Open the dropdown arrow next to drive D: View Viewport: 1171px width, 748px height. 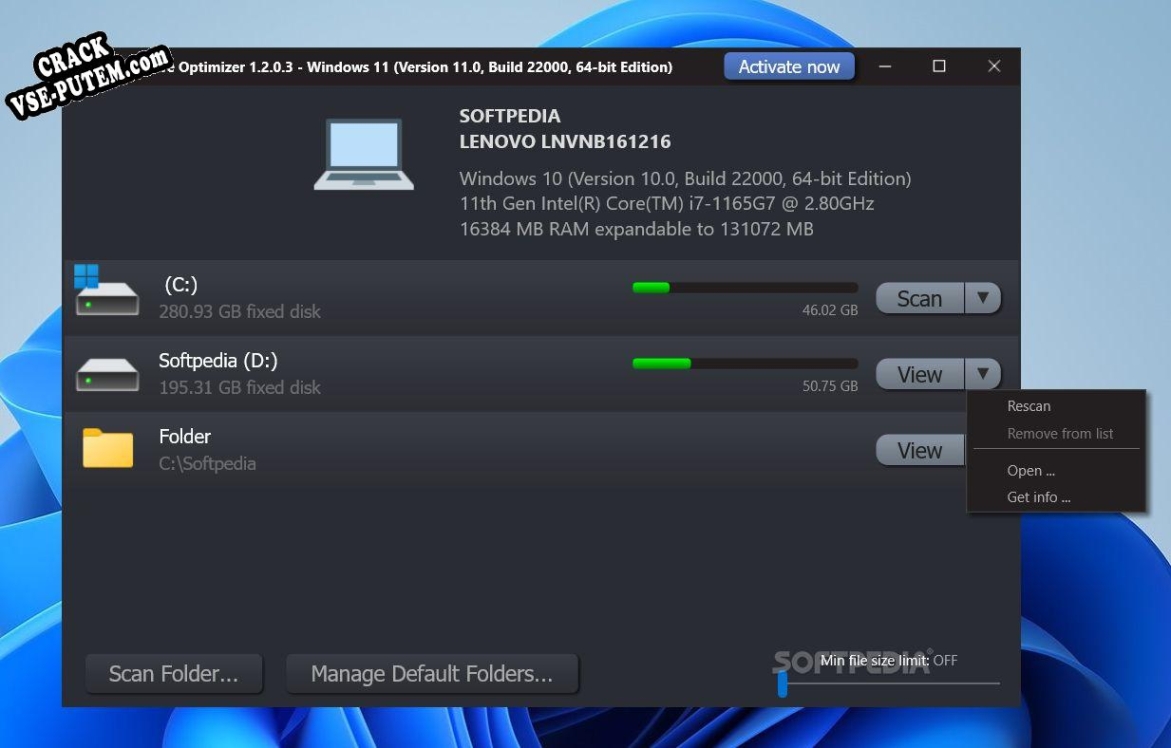(x=984, y=373)
